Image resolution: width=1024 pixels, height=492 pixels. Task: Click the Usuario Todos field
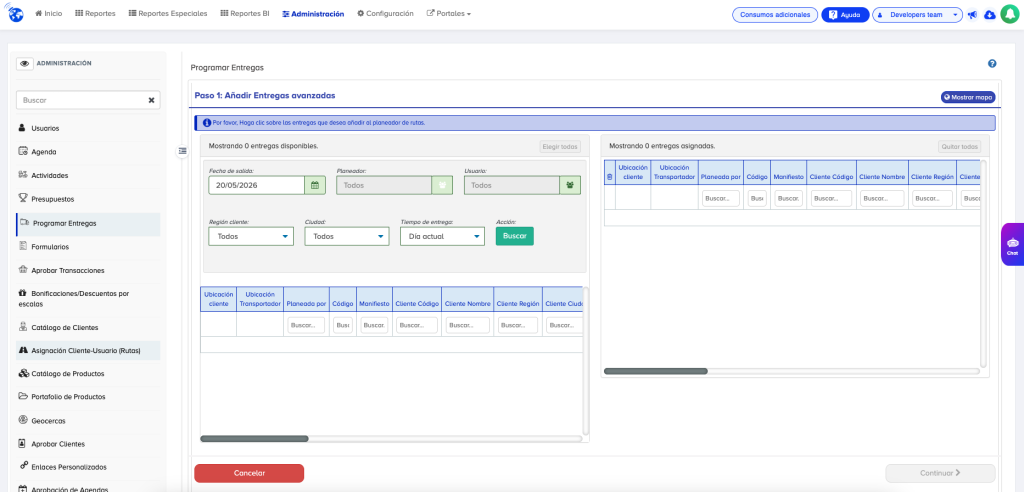tap(512, 186)
